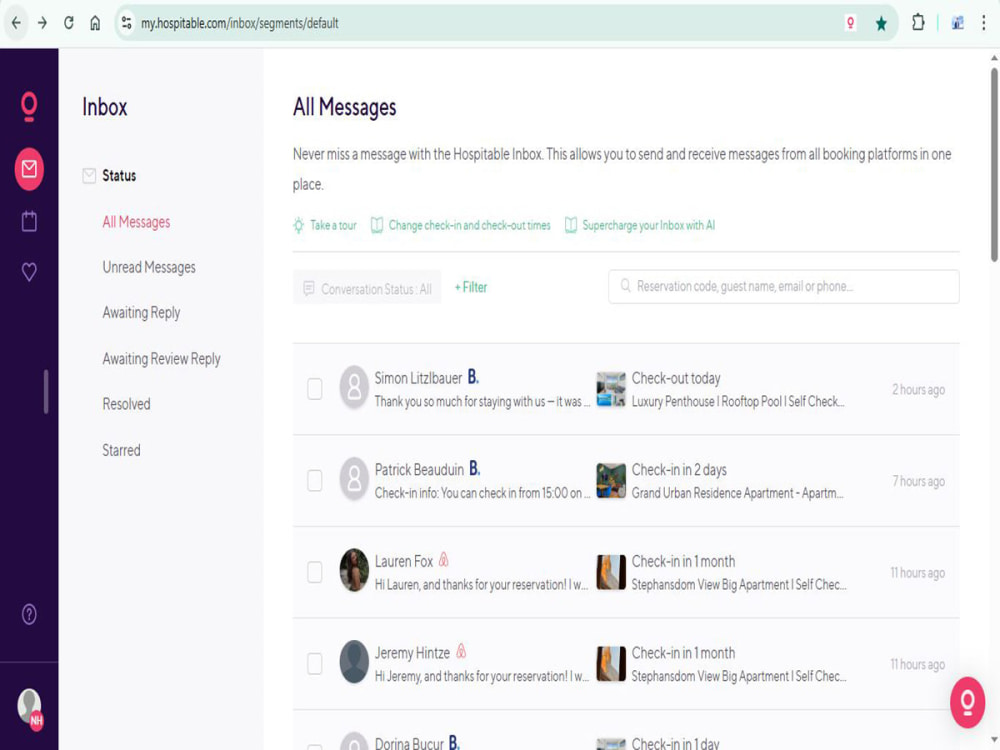Image resolution: width=1000 pixels, height=750 pixels.
Task: Click Jeremy Hintze's profile photo
Action: 354,662
